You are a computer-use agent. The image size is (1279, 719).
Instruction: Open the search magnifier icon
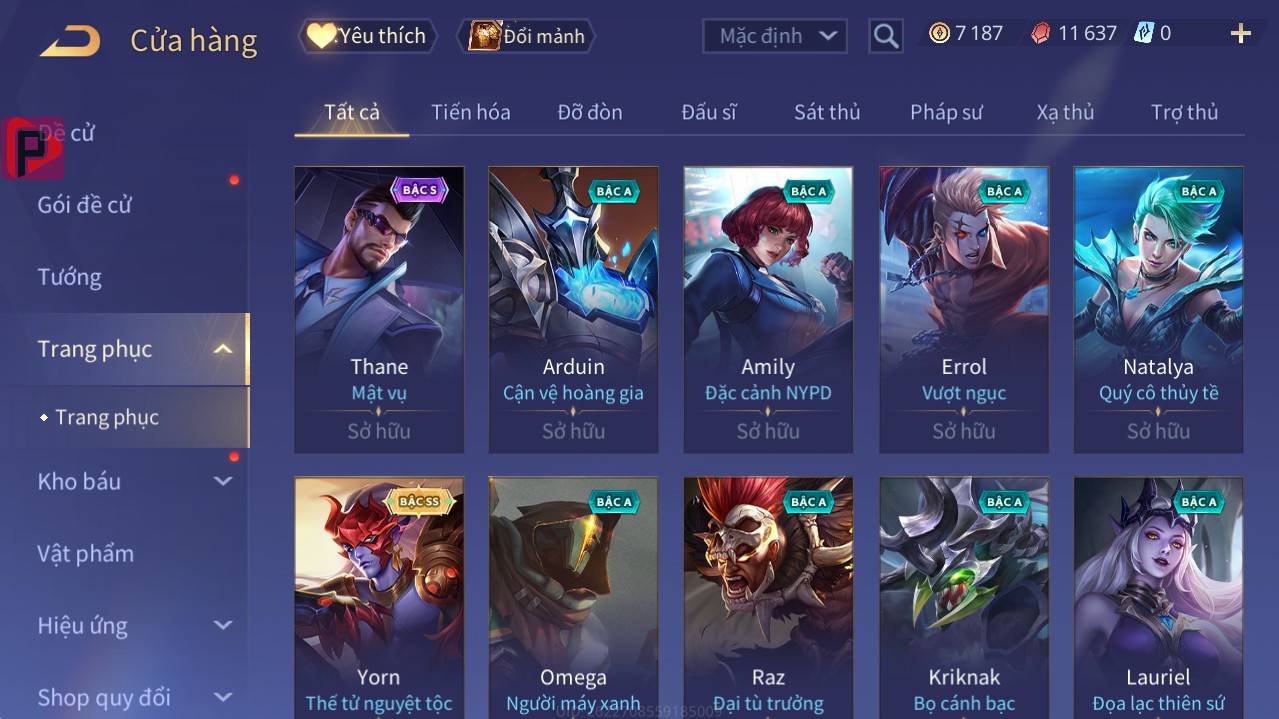(885, 37)
